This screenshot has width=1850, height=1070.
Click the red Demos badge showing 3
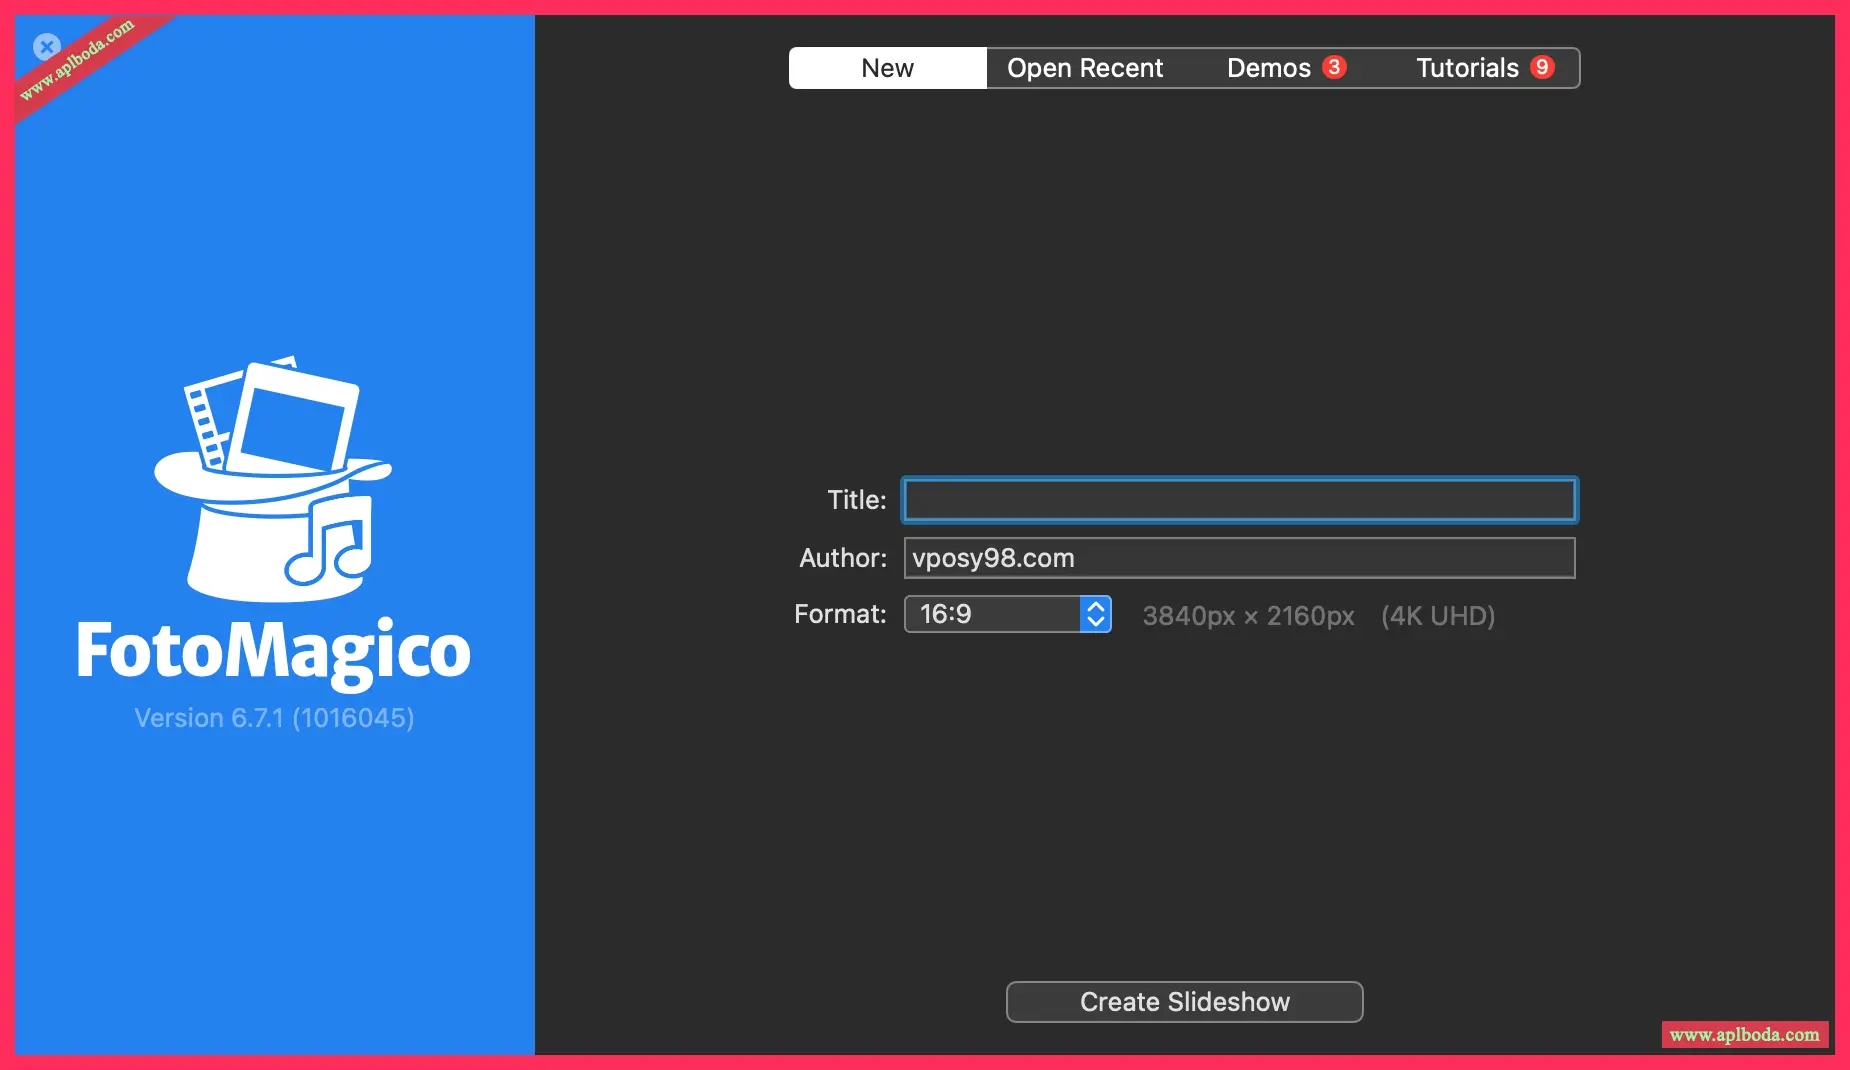1334,67
